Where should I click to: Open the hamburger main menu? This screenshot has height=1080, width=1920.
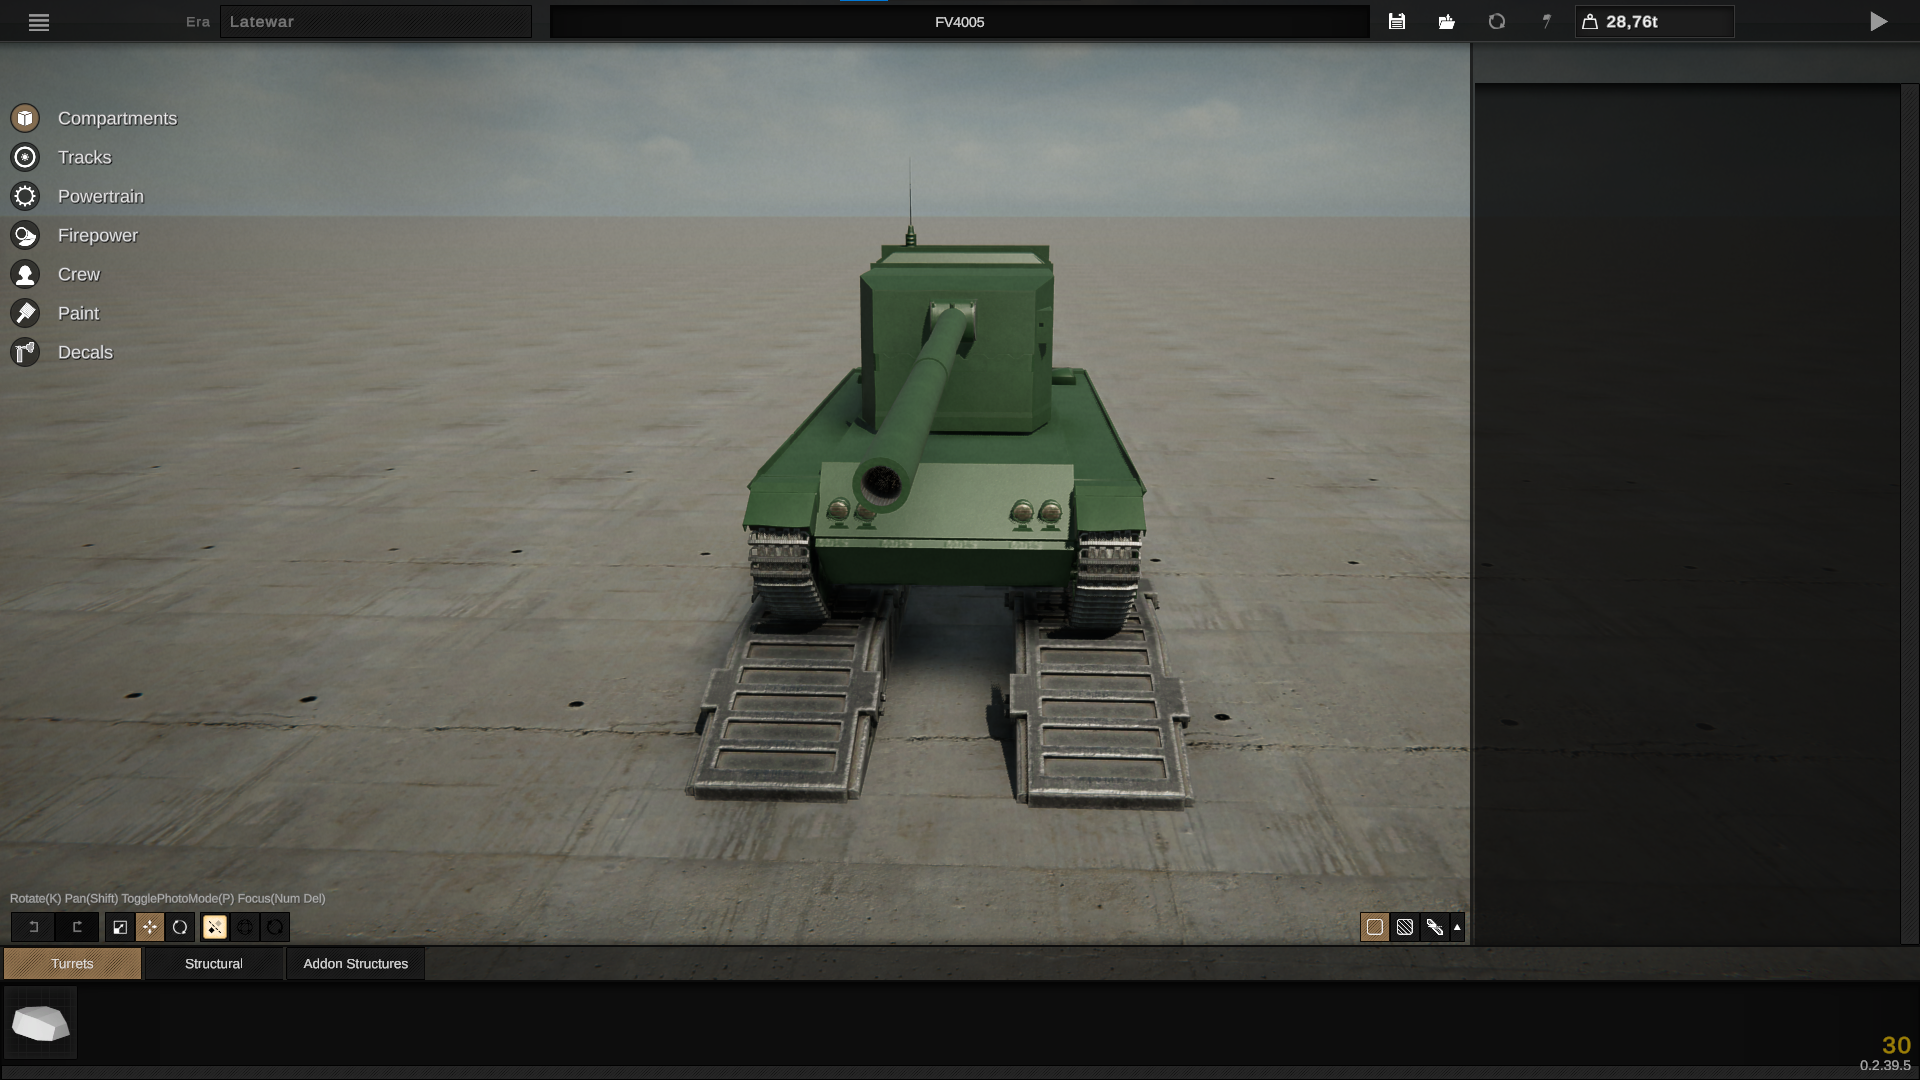39,22
